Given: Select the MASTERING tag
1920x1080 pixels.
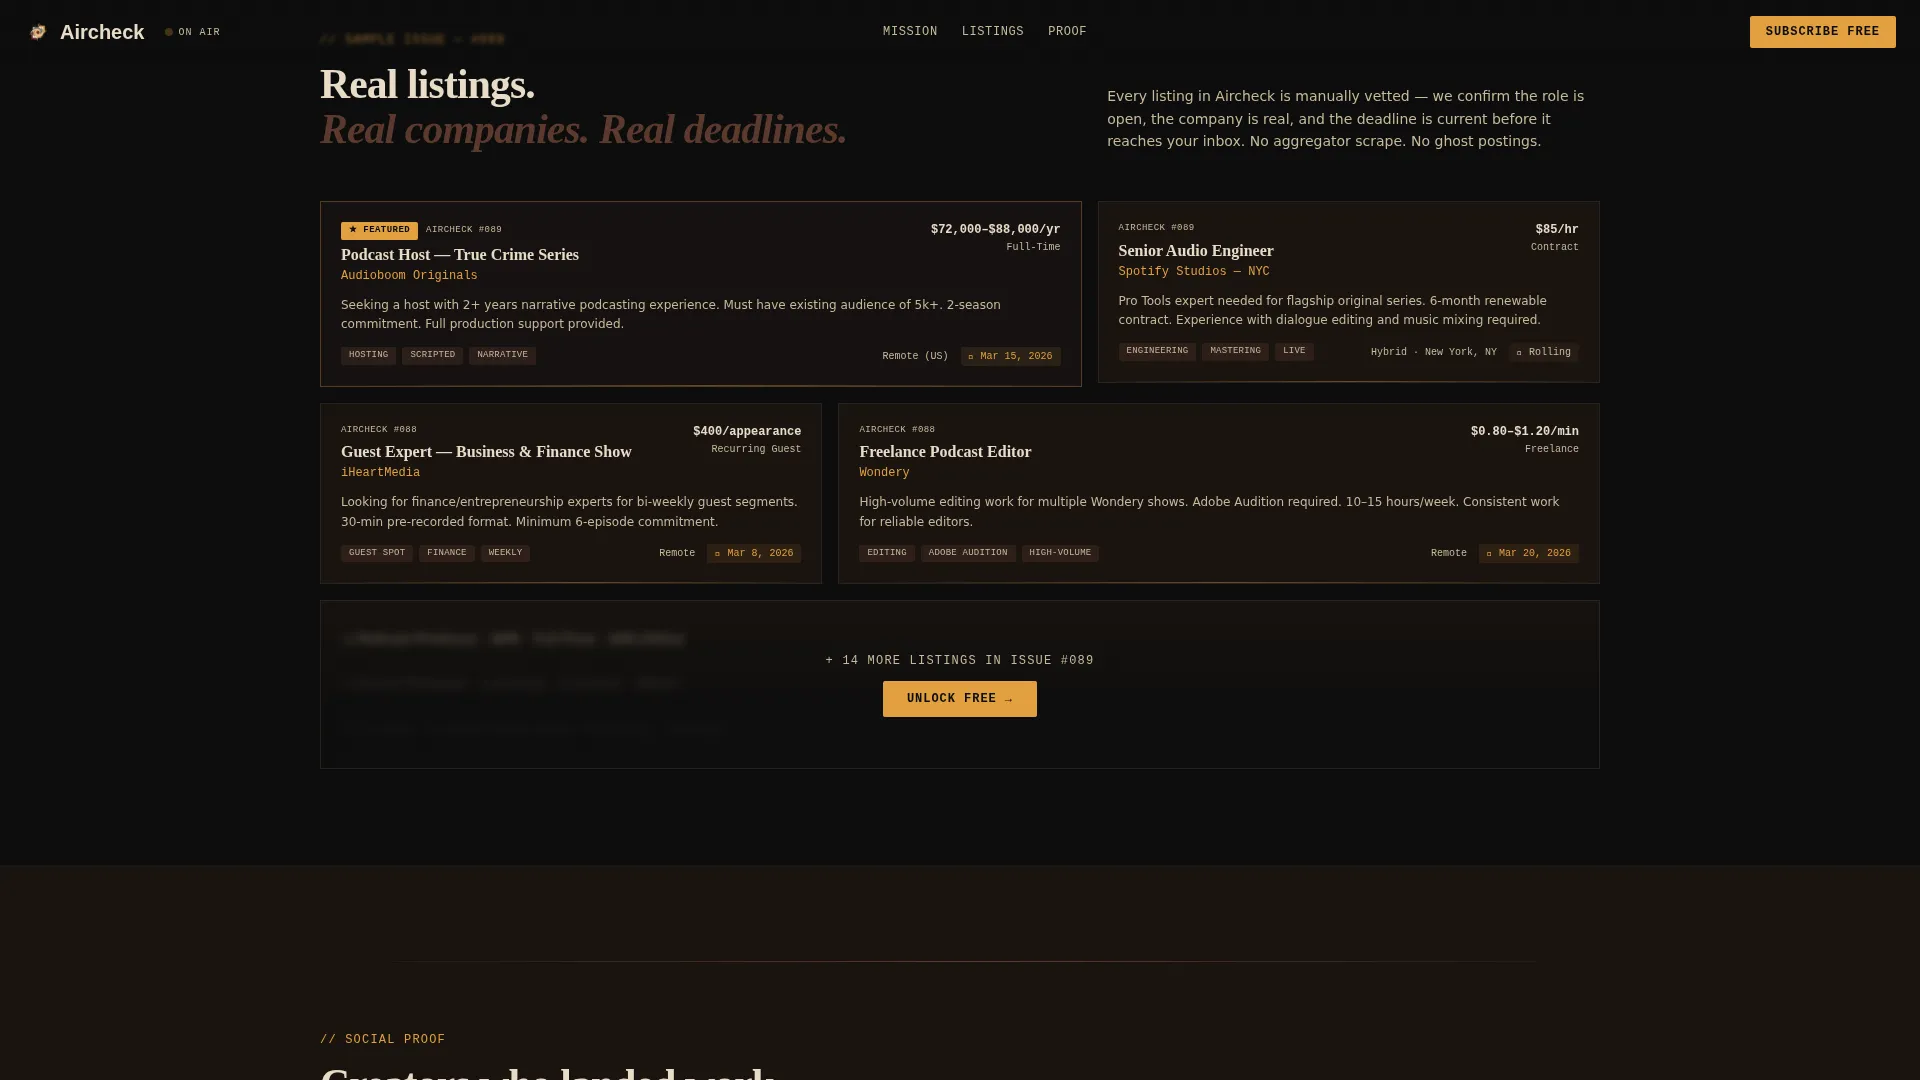Looking at the screenshot, I should (x=1235, y=352).
